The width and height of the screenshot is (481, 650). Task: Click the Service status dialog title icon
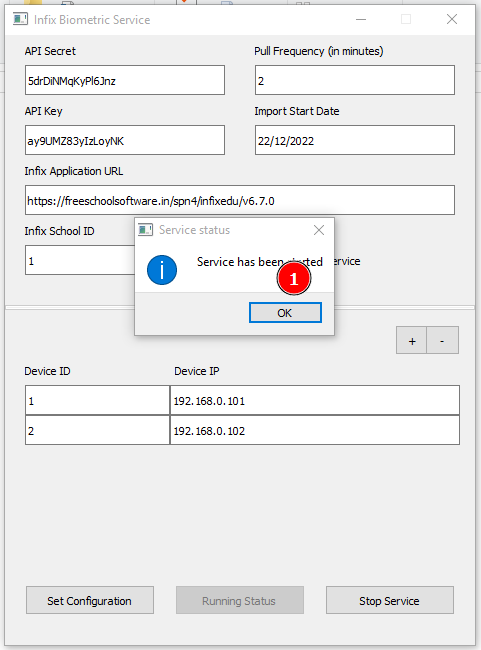[145, 230]
